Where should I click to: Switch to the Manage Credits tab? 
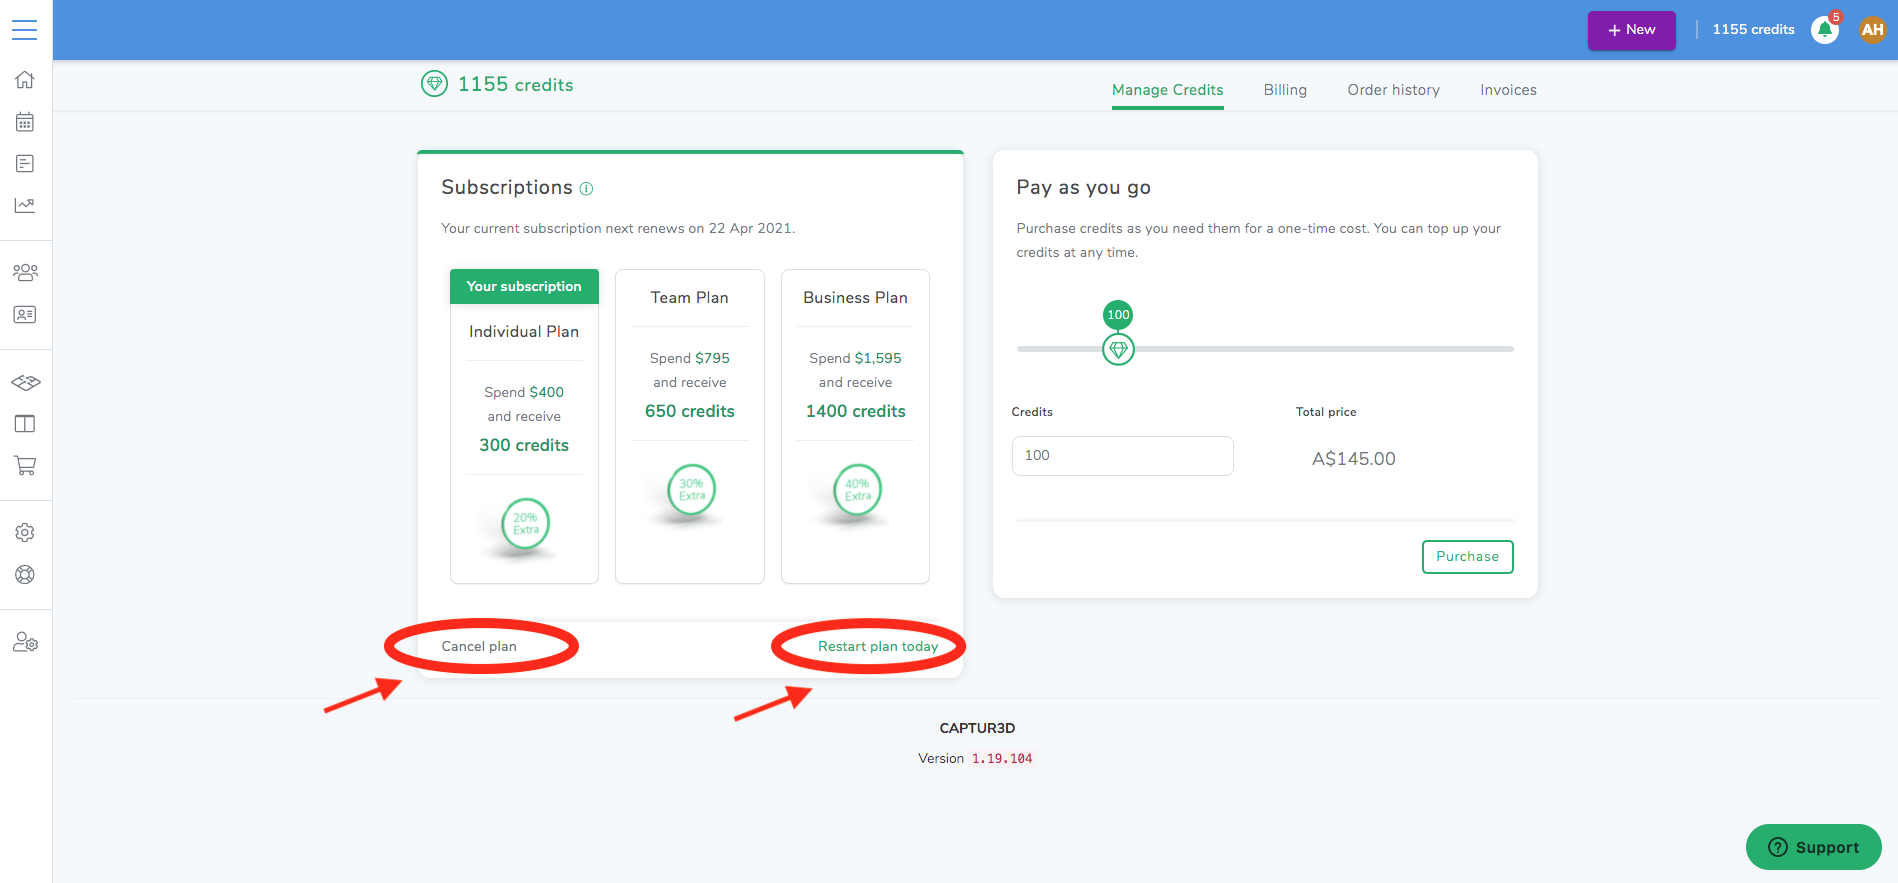tap(1167, 90)
